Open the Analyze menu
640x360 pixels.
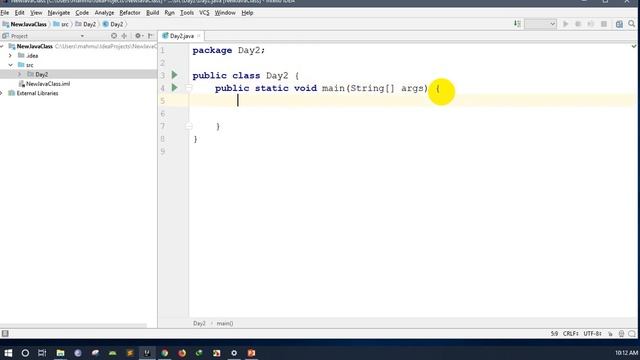[x=104, y=13]
